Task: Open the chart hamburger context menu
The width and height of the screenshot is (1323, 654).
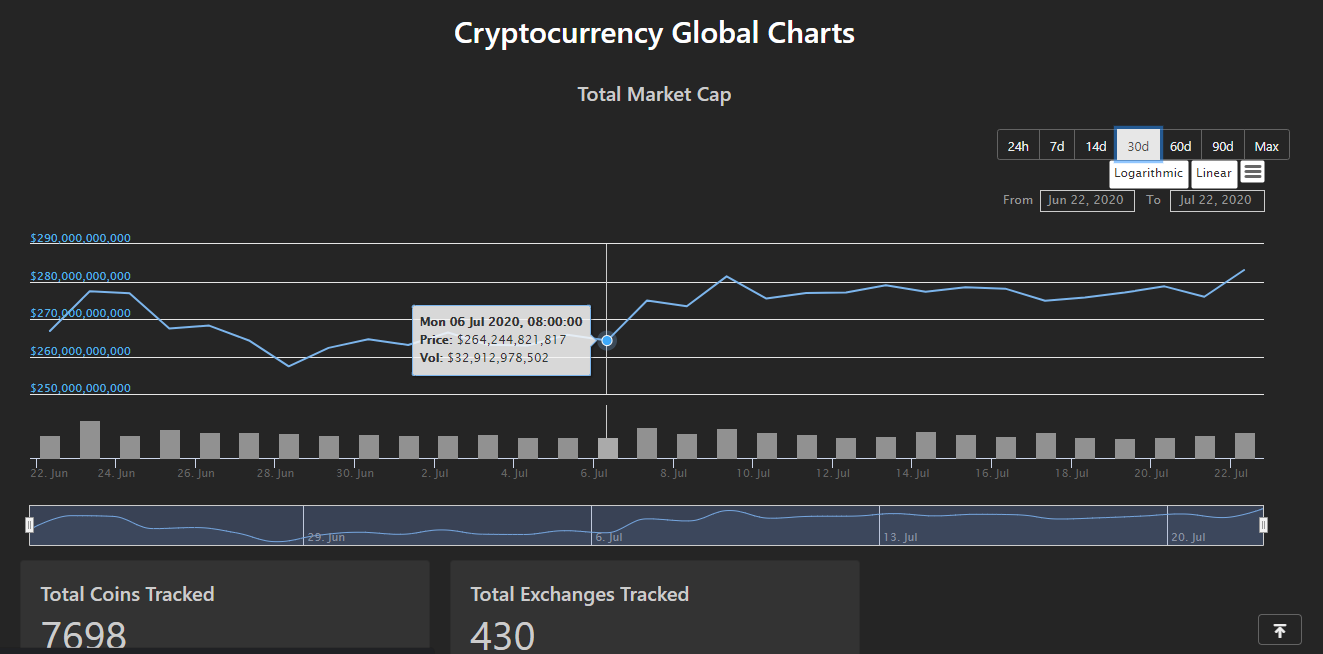Action: [1253, 172]
